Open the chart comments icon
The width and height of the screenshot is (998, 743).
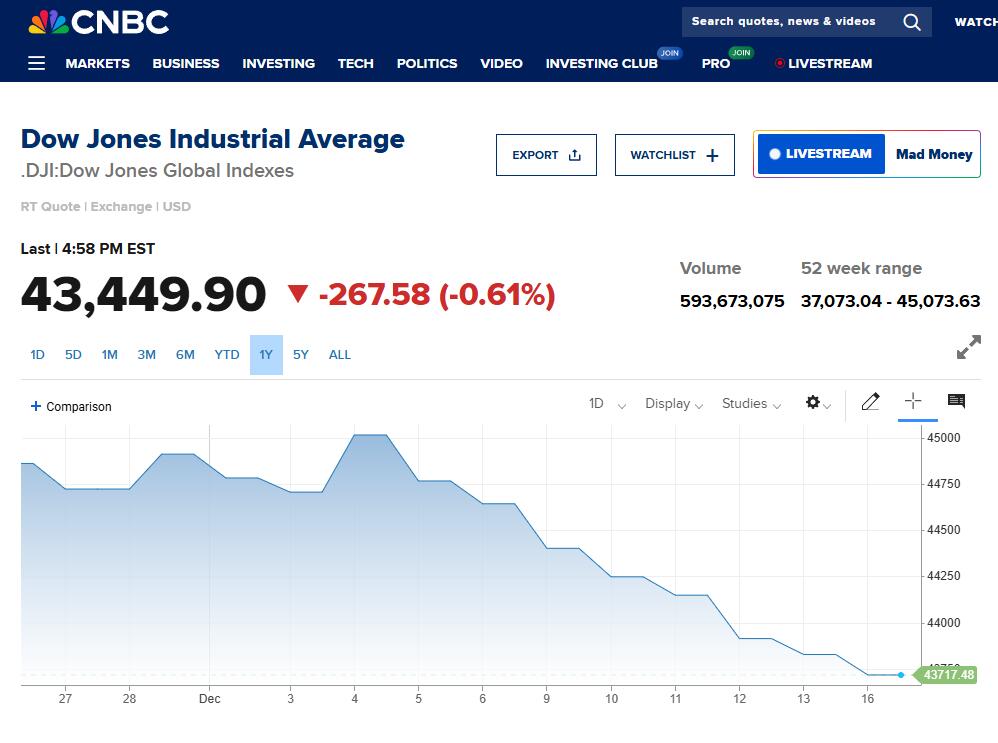coord(956,402)
